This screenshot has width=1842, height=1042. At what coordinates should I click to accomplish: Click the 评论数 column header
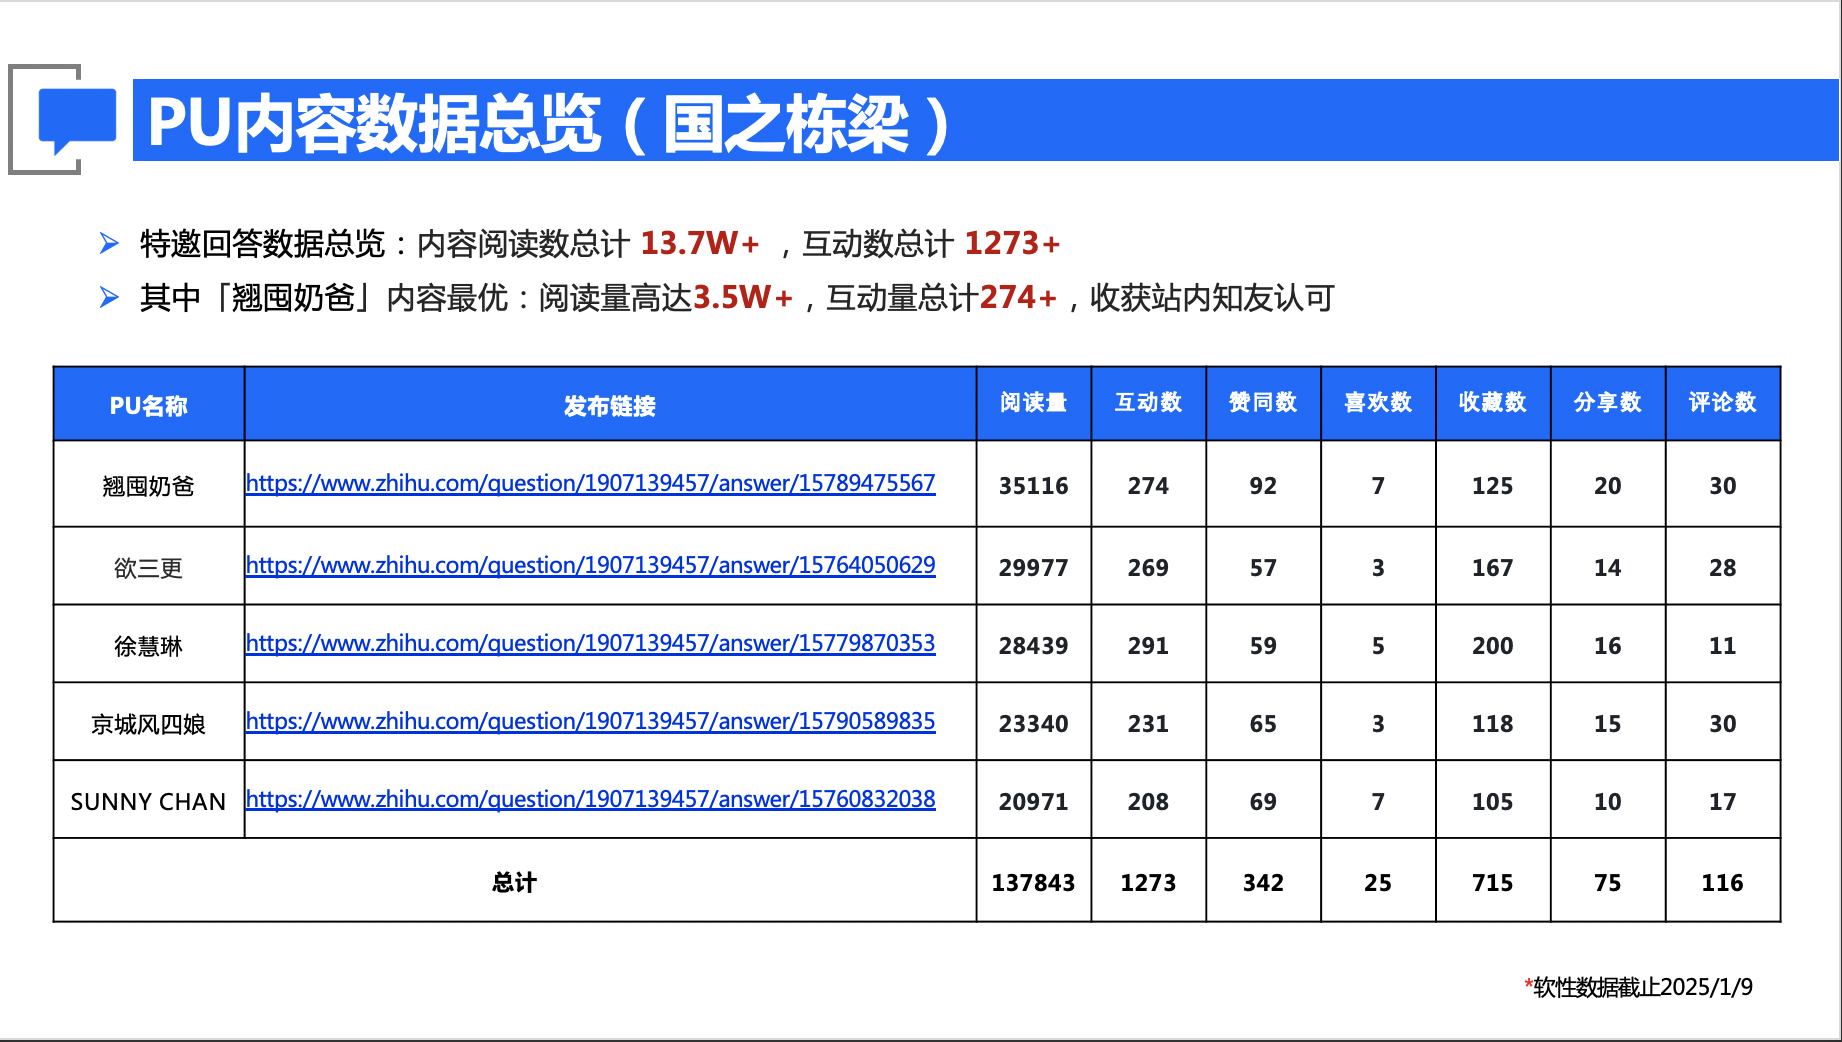pos(1722,402)
